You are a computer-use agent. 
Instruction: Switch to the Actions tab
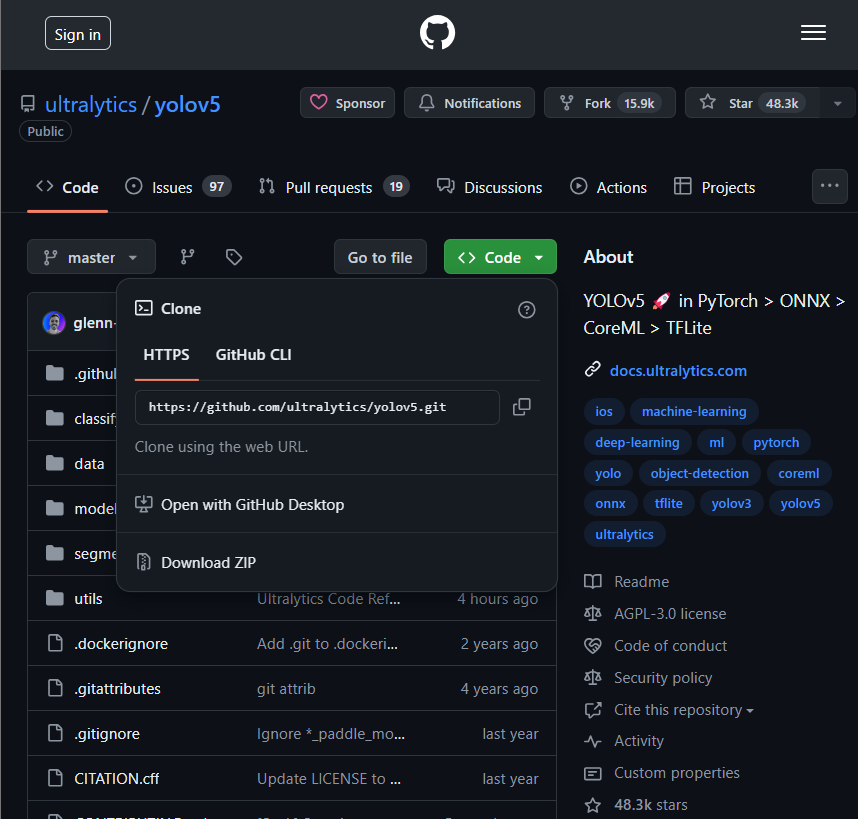click(608, 187)
